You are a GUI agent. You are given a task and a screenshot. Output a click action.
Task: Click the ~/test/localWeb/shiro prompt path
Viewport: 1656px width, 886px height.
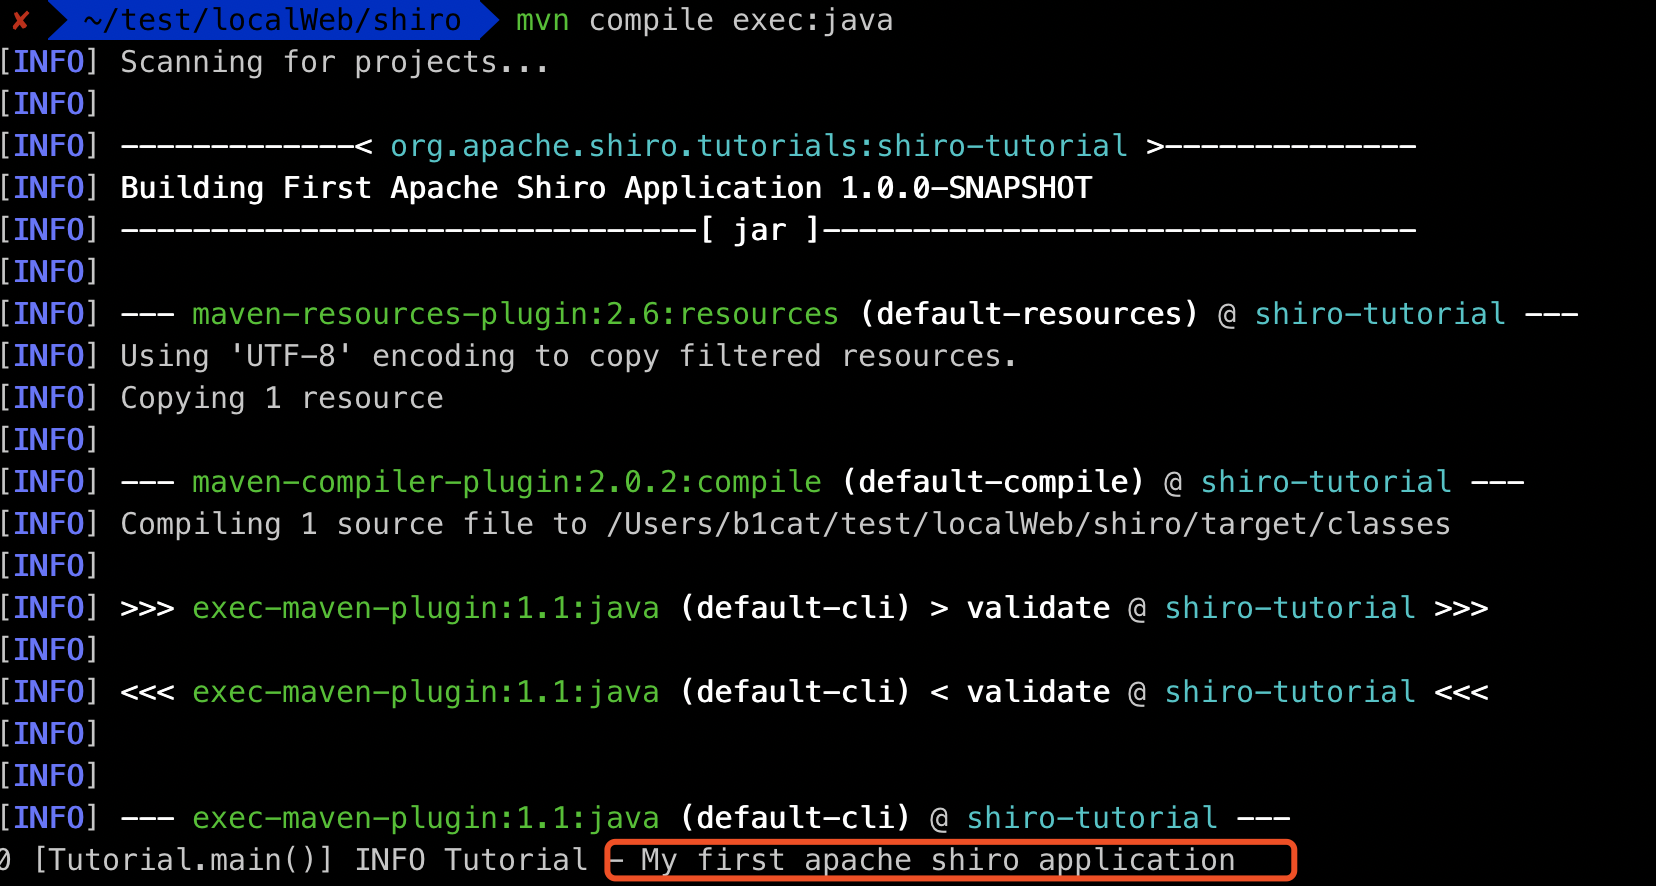pos(272,20)
